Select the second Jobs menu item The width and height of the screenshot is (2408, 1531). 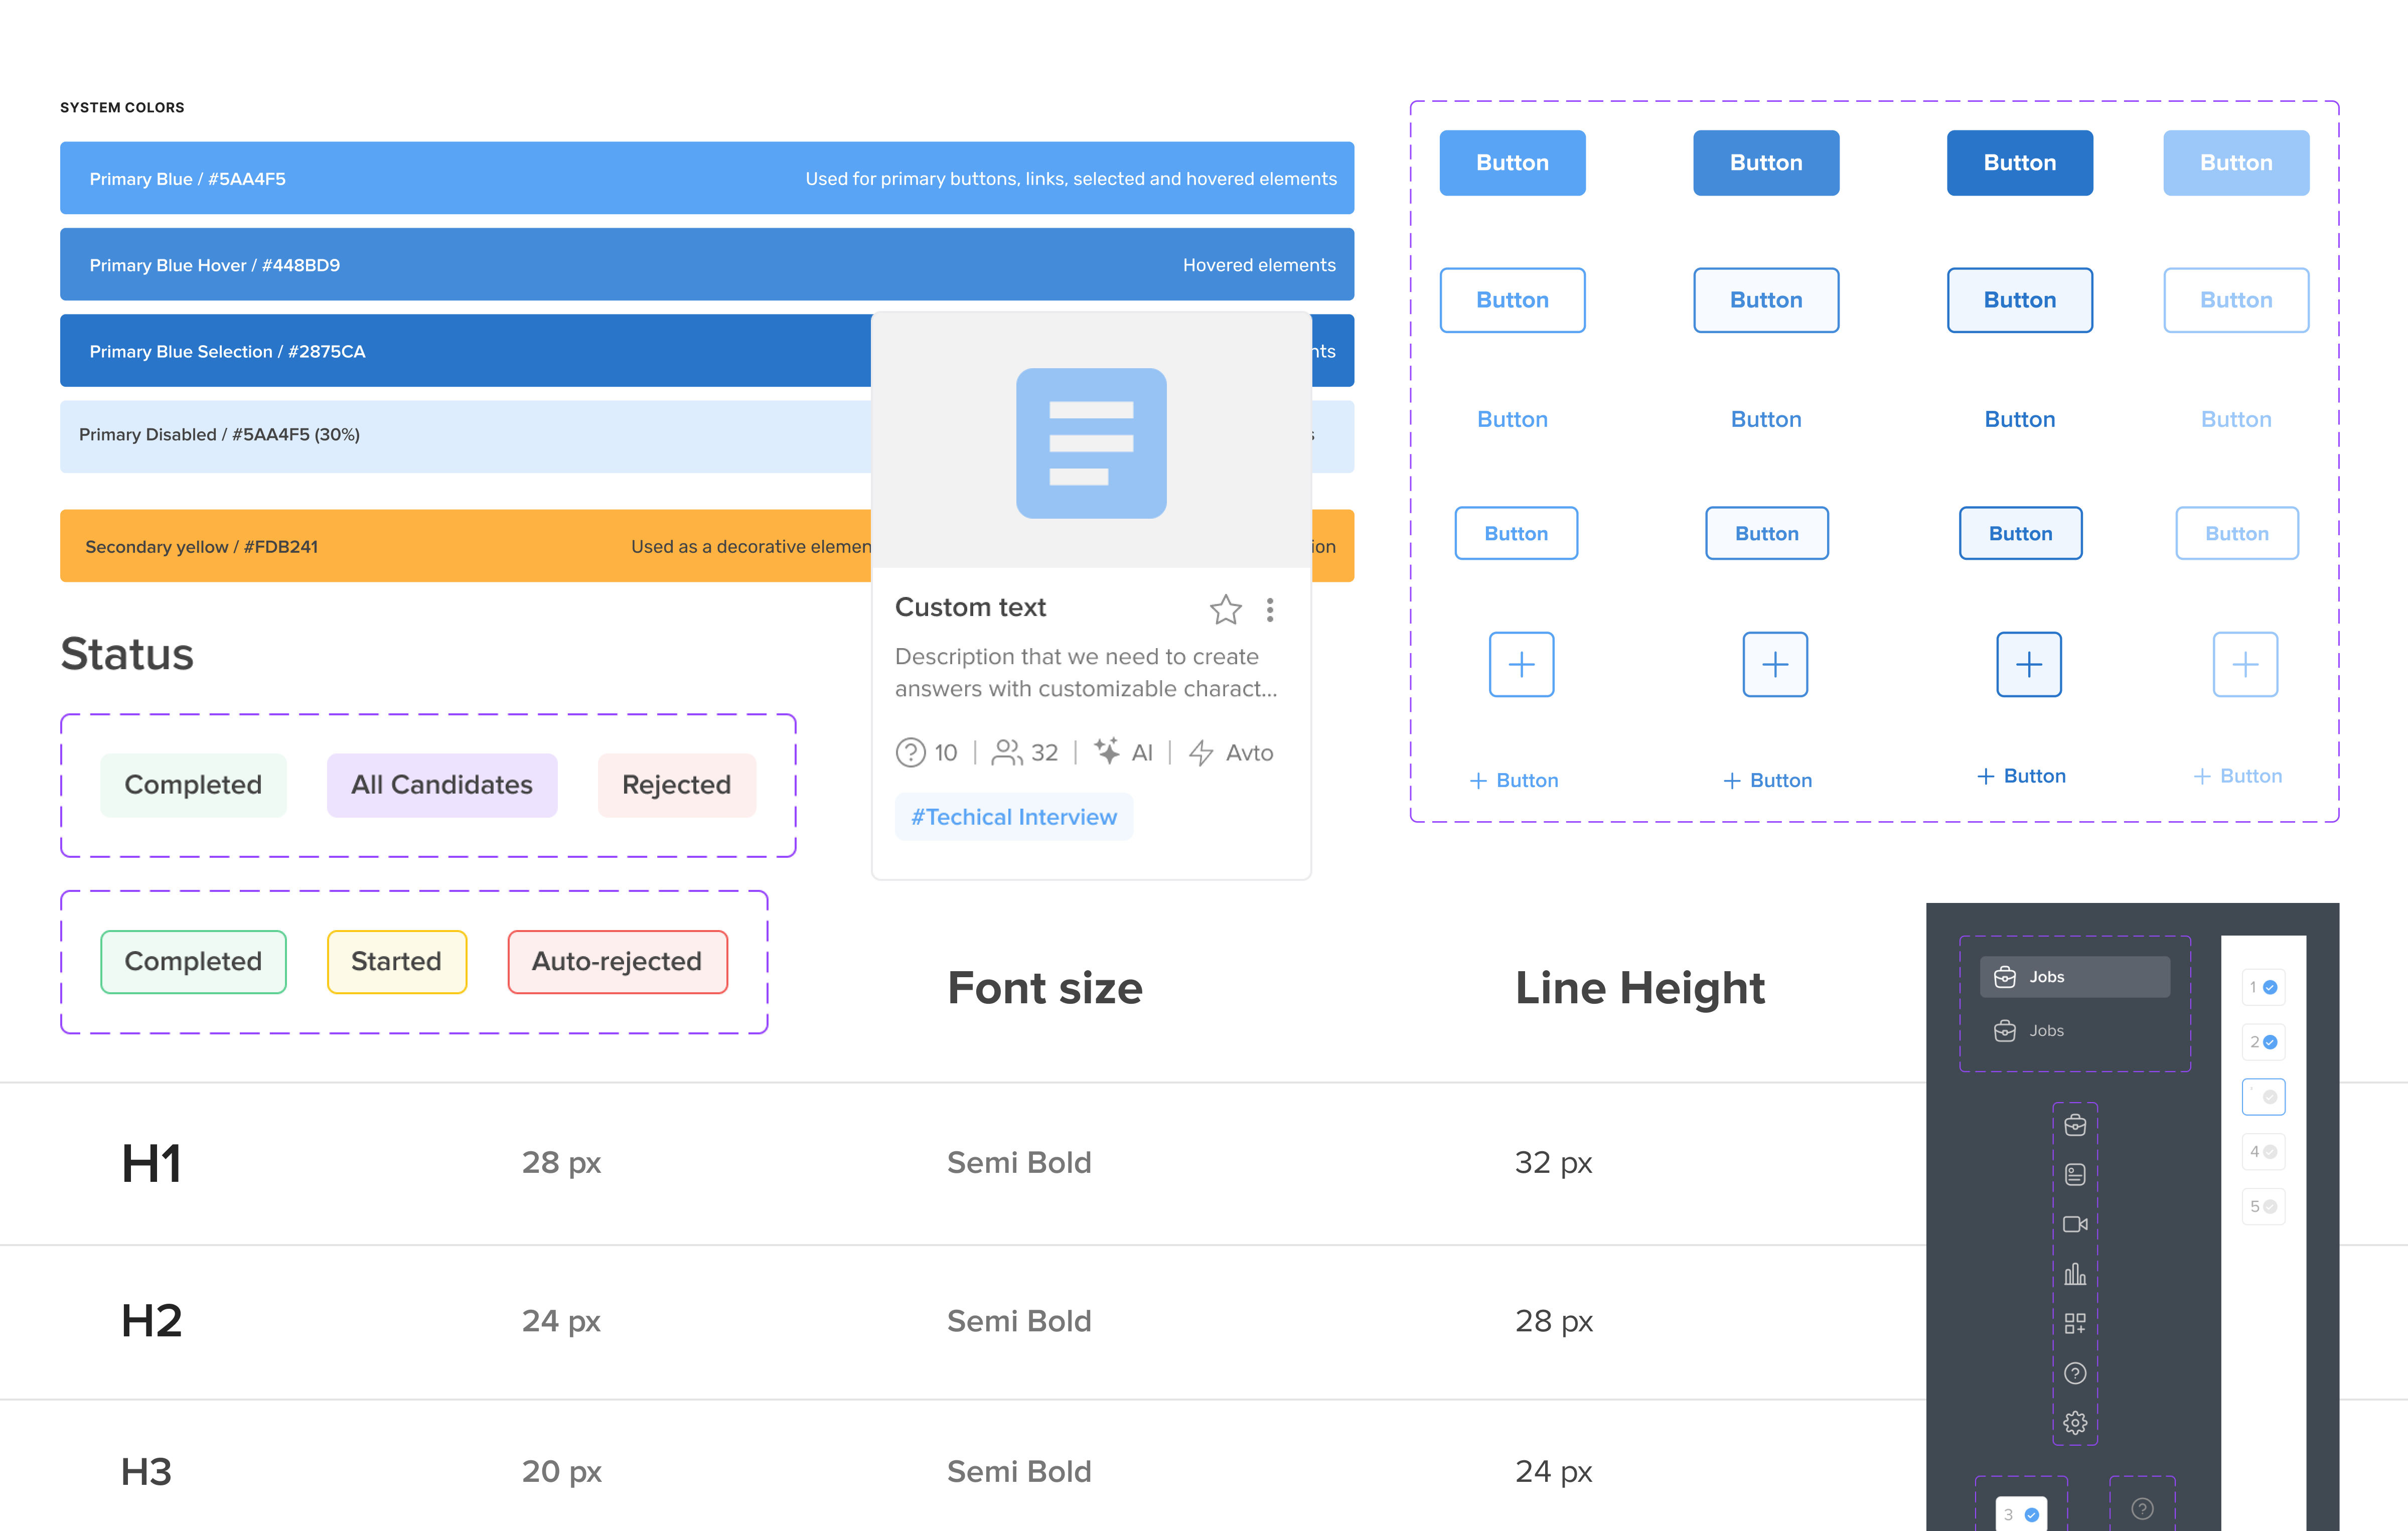[2046, 1030]
